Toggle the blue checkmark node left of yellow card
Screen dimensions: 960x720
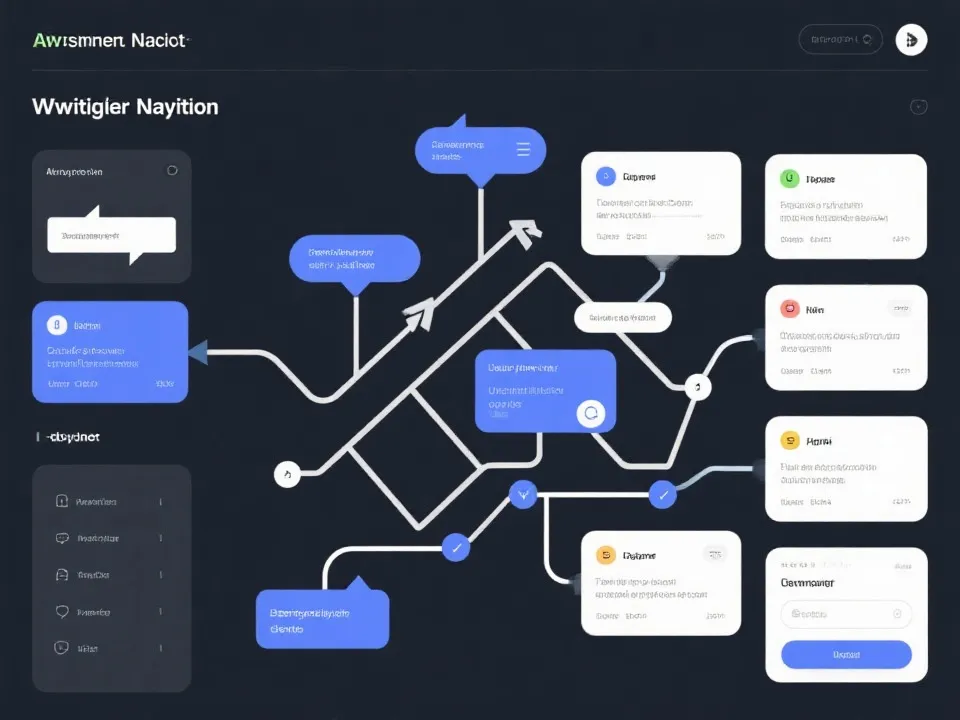pos(661,494)
